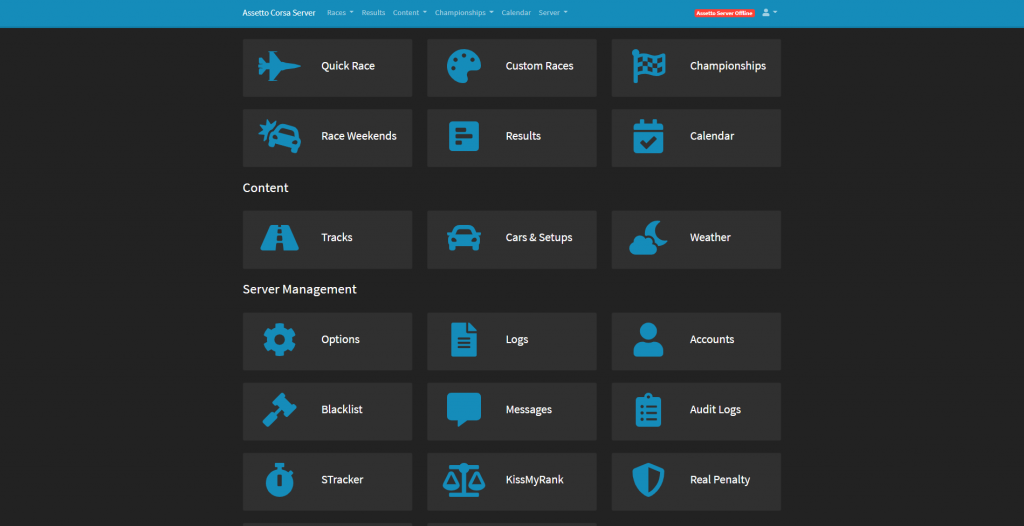1024x526 pixels.
Task: Click the document Logs icon
Action: tap(464, 340)
